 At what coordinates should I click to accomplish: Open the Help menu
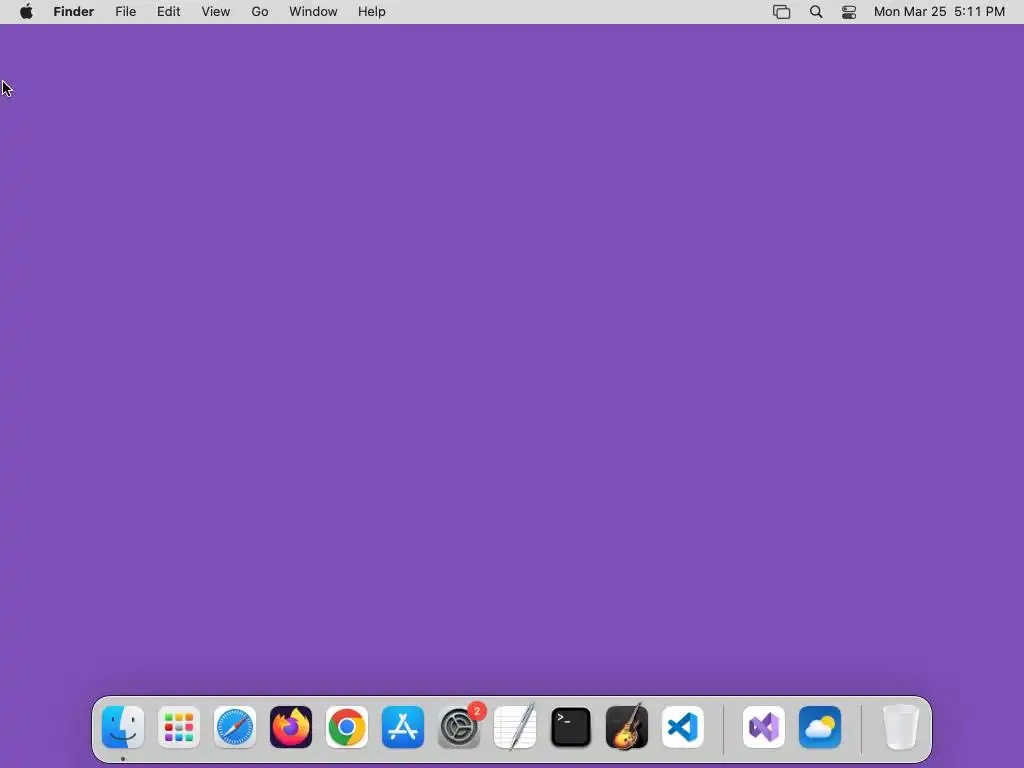[x=372, y=12]
